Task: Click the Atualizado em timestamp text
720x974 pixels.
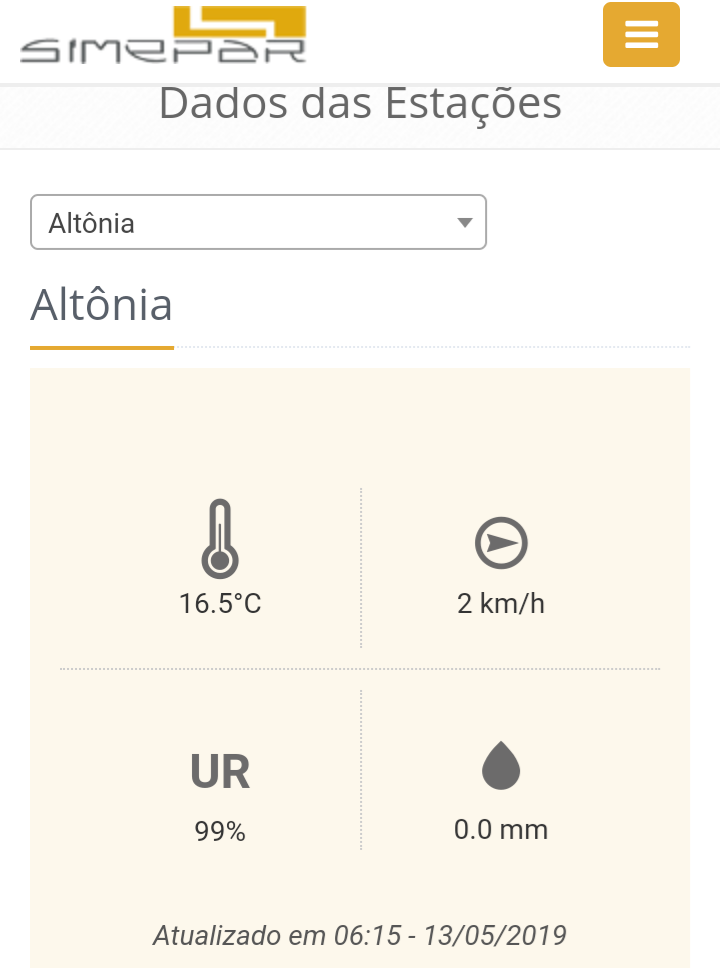Action: point(360,935)
